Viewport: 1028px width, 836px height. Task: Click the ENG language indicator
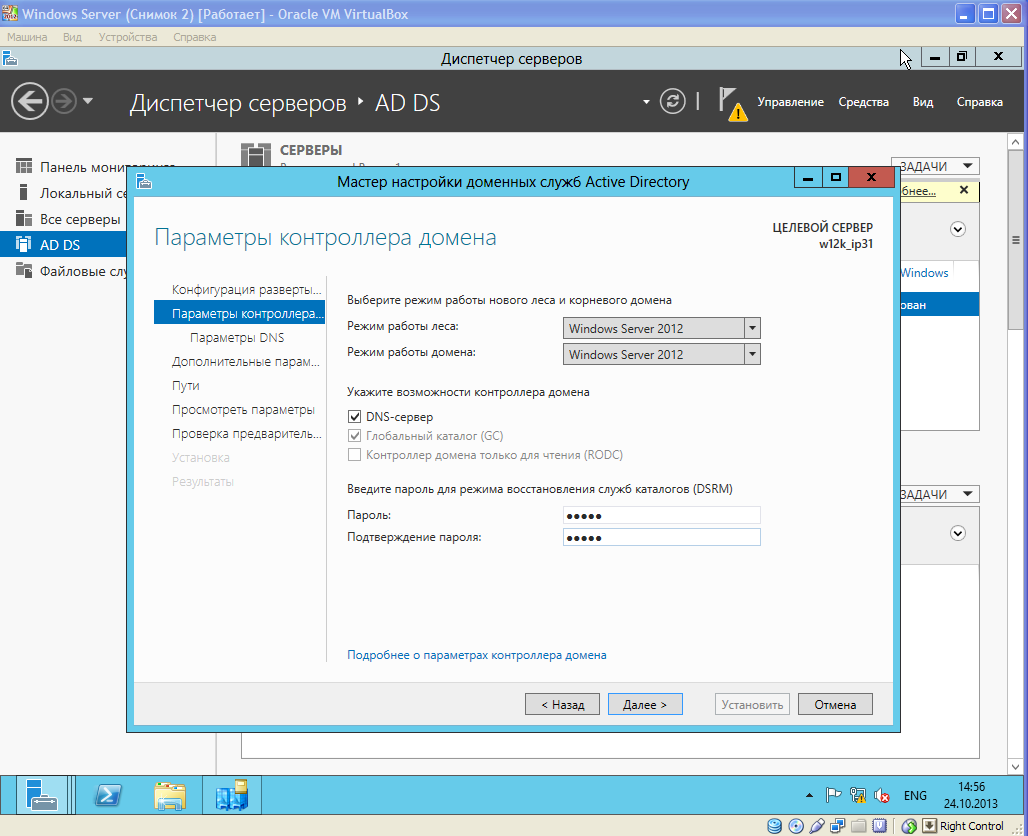(x=915, y=795)
